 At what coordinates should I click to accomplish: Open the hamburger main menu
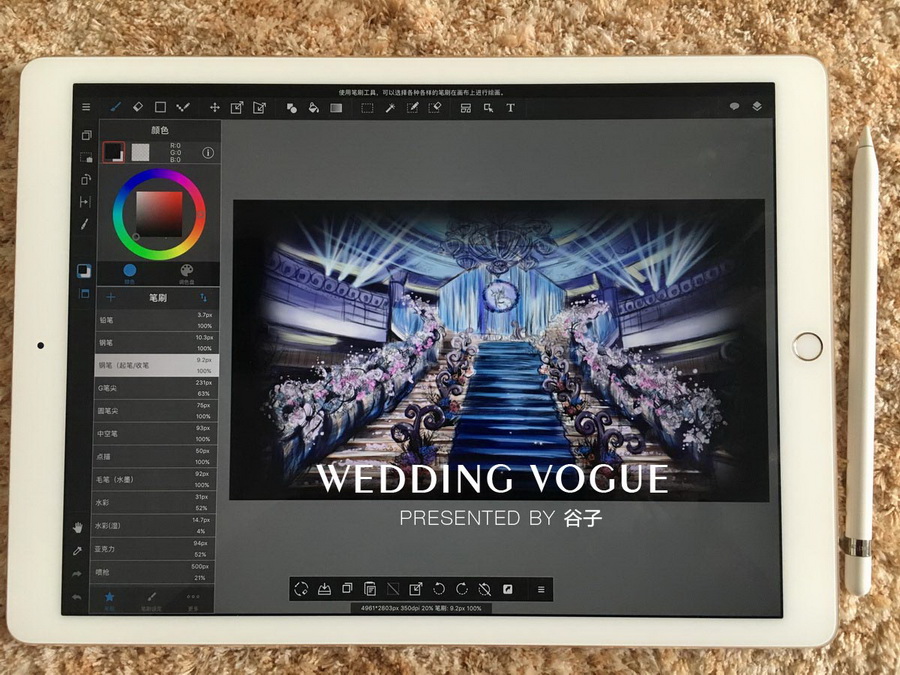pyautogui.click(x=86, y=107)
